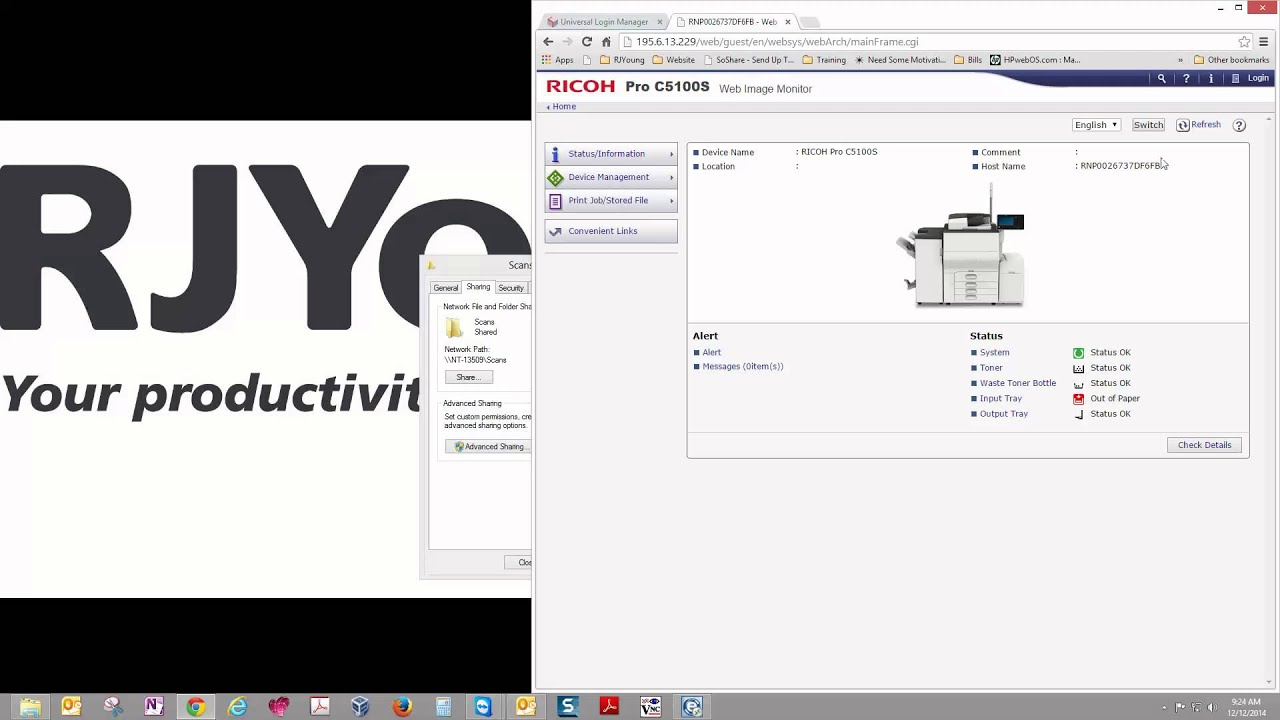
Task: Switch to Google Chrome in the taskbar
Action: pyautogui.click(x=196, y=707)
